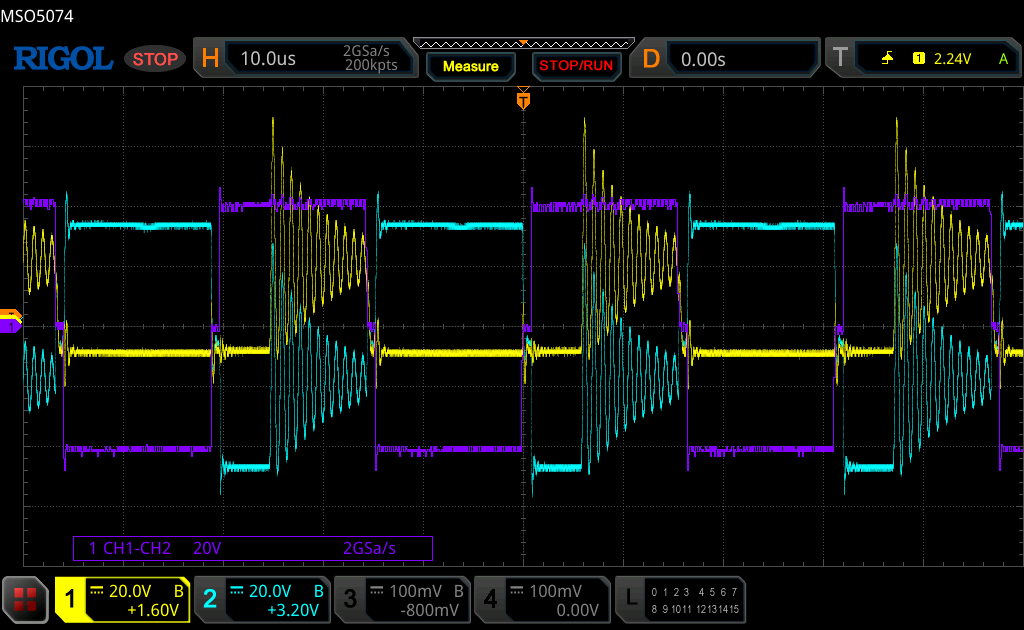Click channel 3 DC coupling icon
Screen dimensions: 1024x630
pyautogui.click(x=377, y=591)
